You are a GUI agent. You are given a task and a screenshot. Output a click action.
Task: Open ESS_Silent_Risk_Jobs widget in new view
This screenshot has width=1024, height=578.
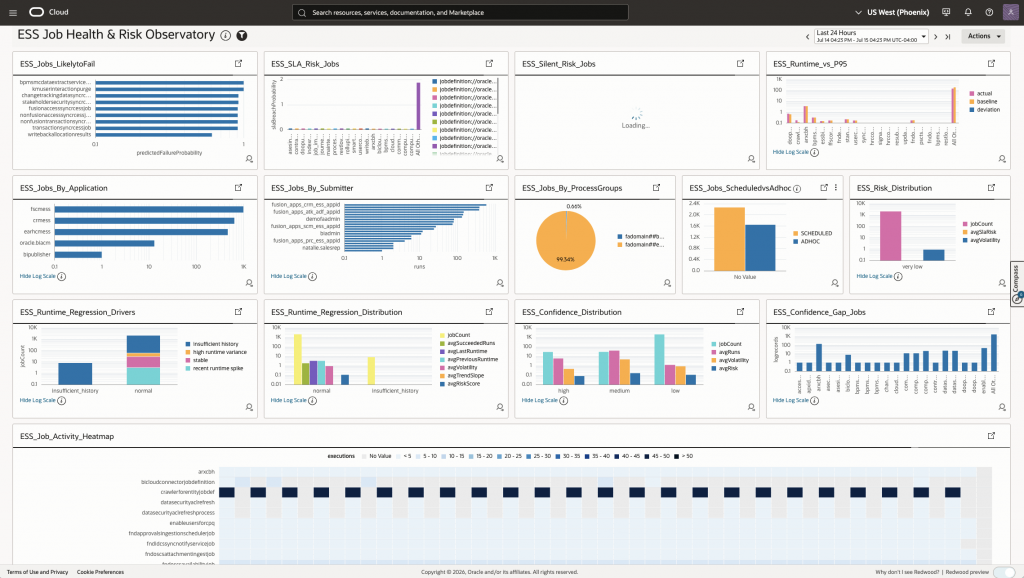(741, 63)
